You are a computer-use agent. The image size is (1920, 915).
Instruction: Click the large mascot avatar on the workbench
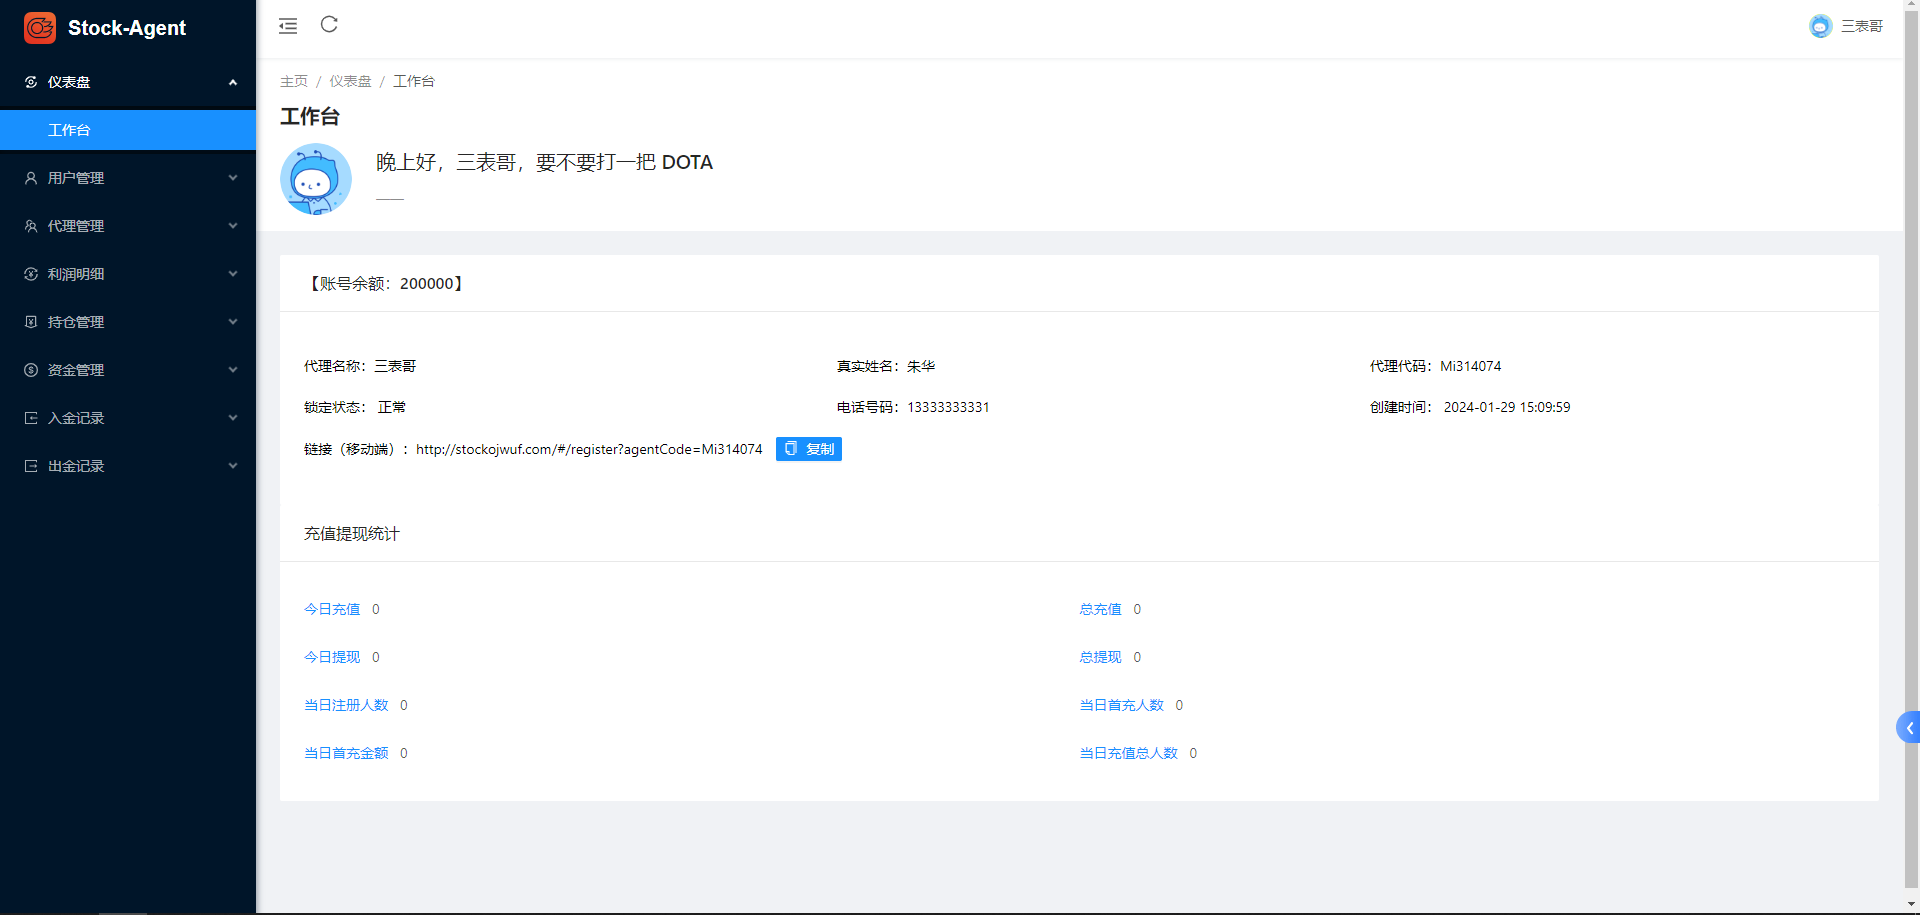point(316,179)
